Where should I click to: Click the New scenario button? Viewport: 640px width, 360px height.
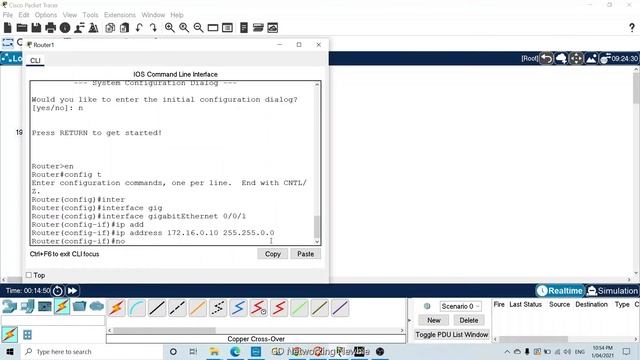433,320
